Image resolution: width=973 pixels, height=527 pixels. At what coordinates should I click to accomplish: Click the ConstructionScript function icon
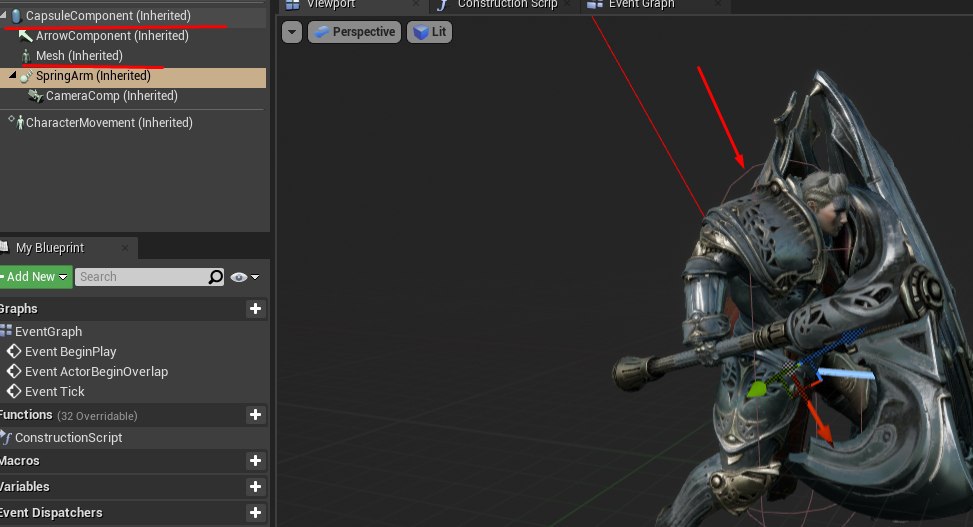coord(6,437)
